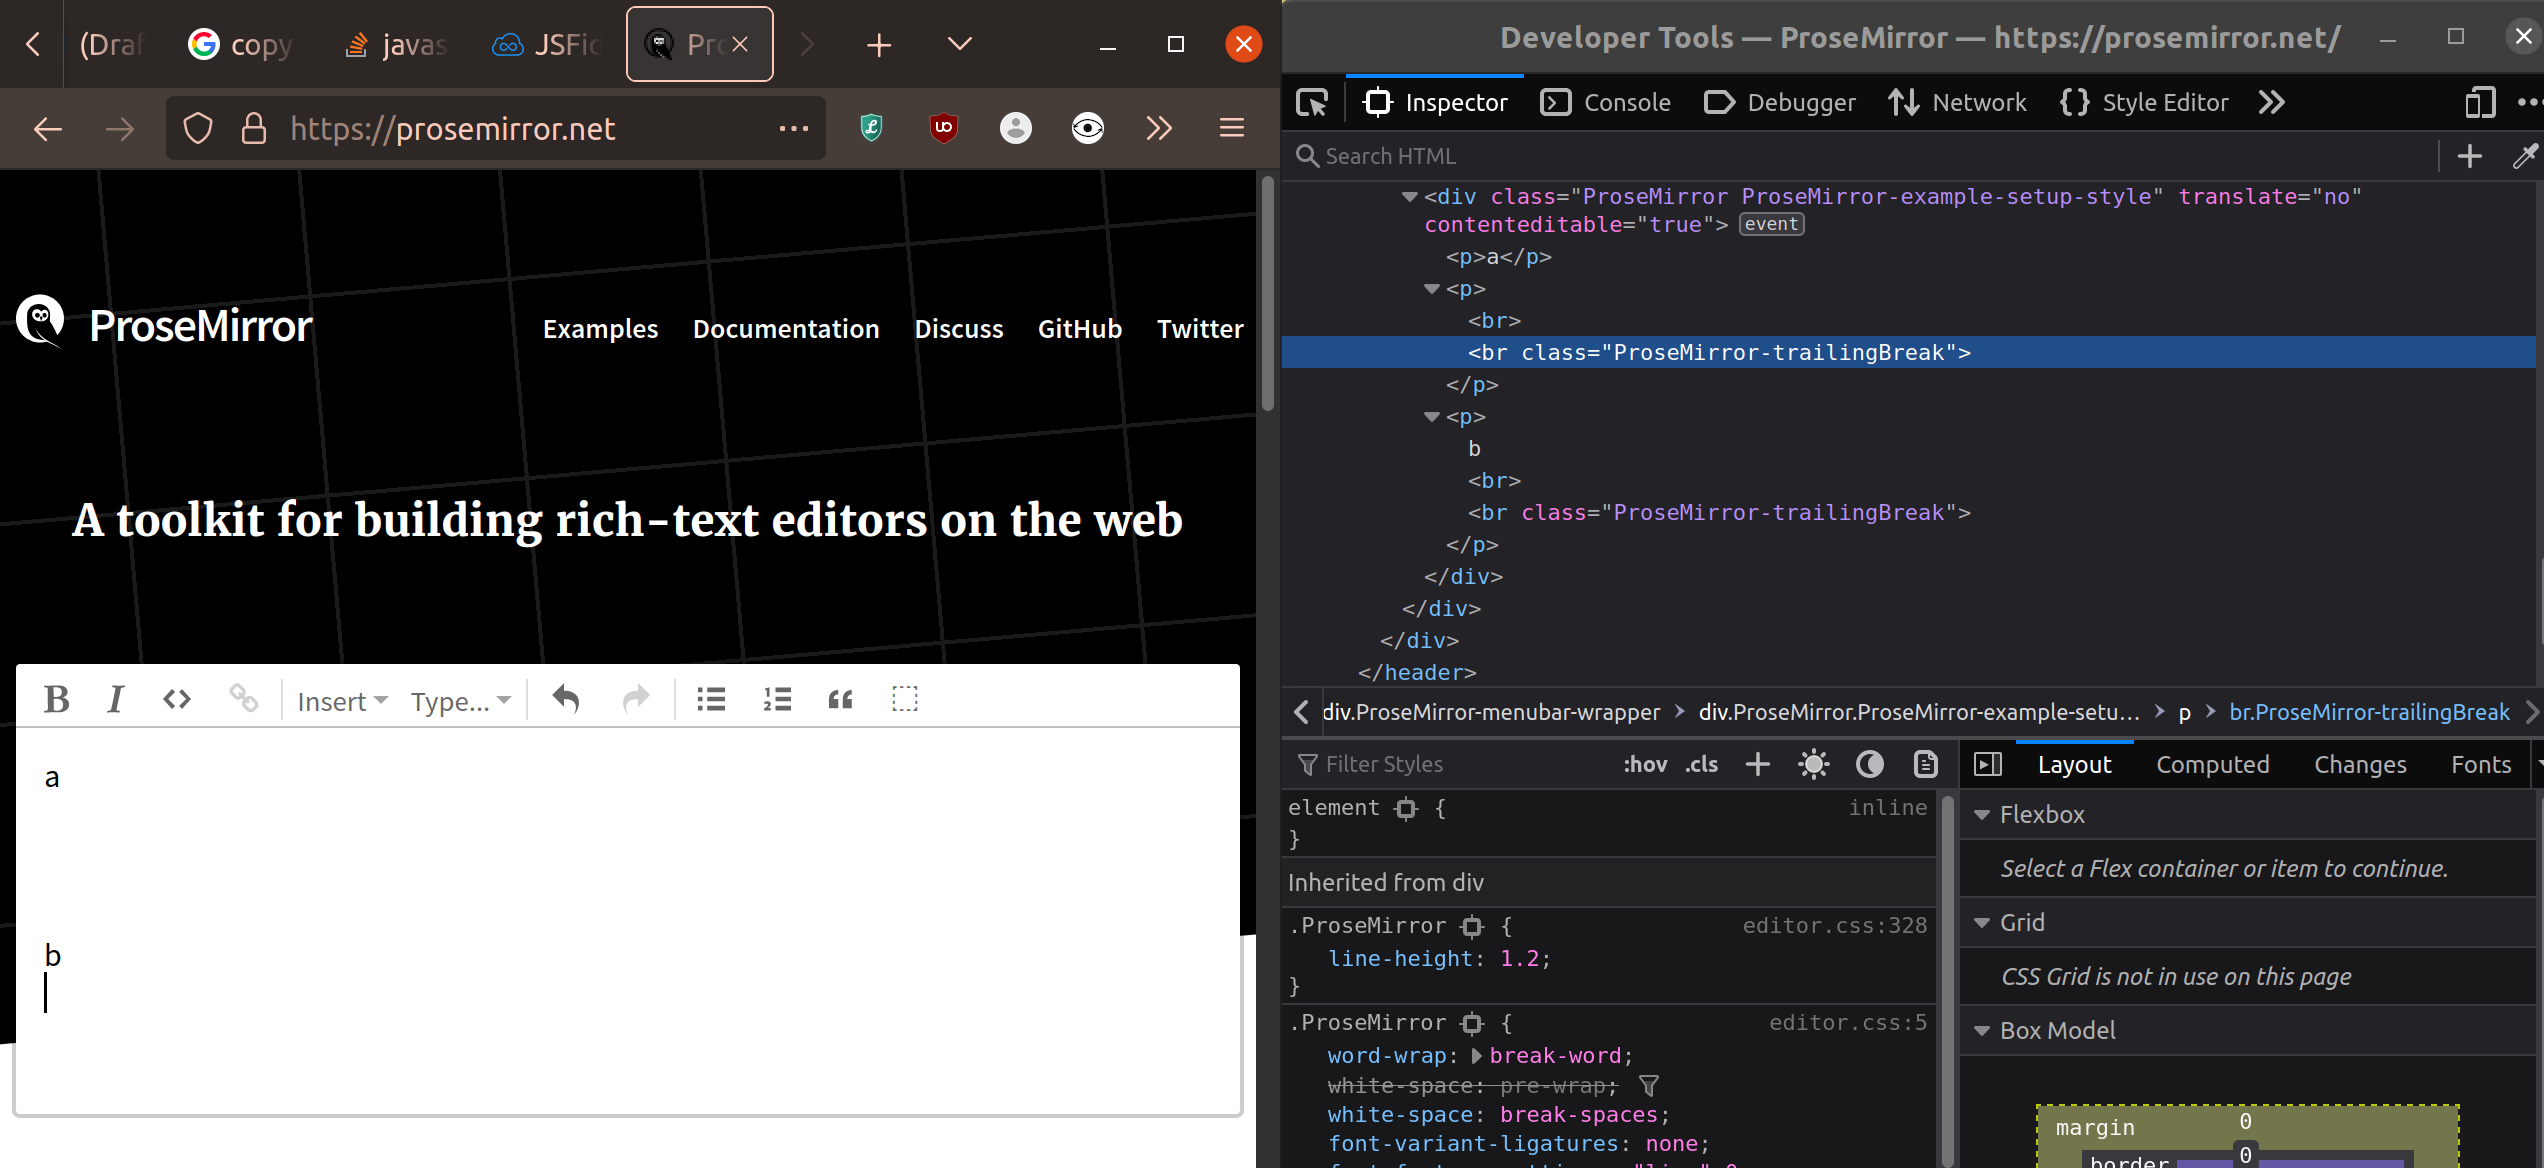Select the code formatting icon

tap(176, 699)
